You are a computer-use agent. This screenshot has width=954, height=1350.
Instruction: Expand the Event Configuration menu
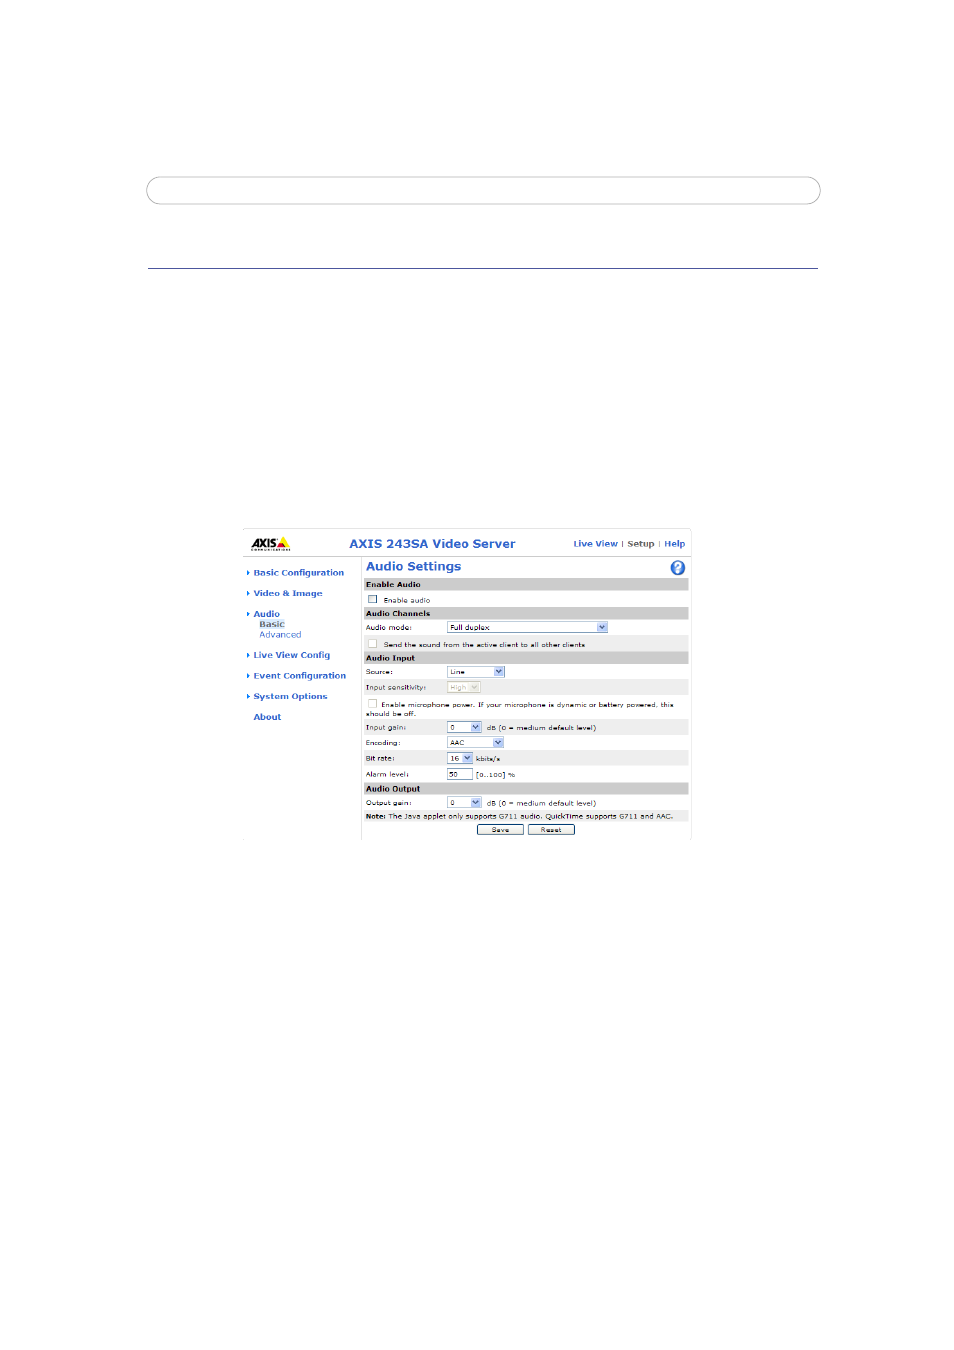[x=299, y=676]
